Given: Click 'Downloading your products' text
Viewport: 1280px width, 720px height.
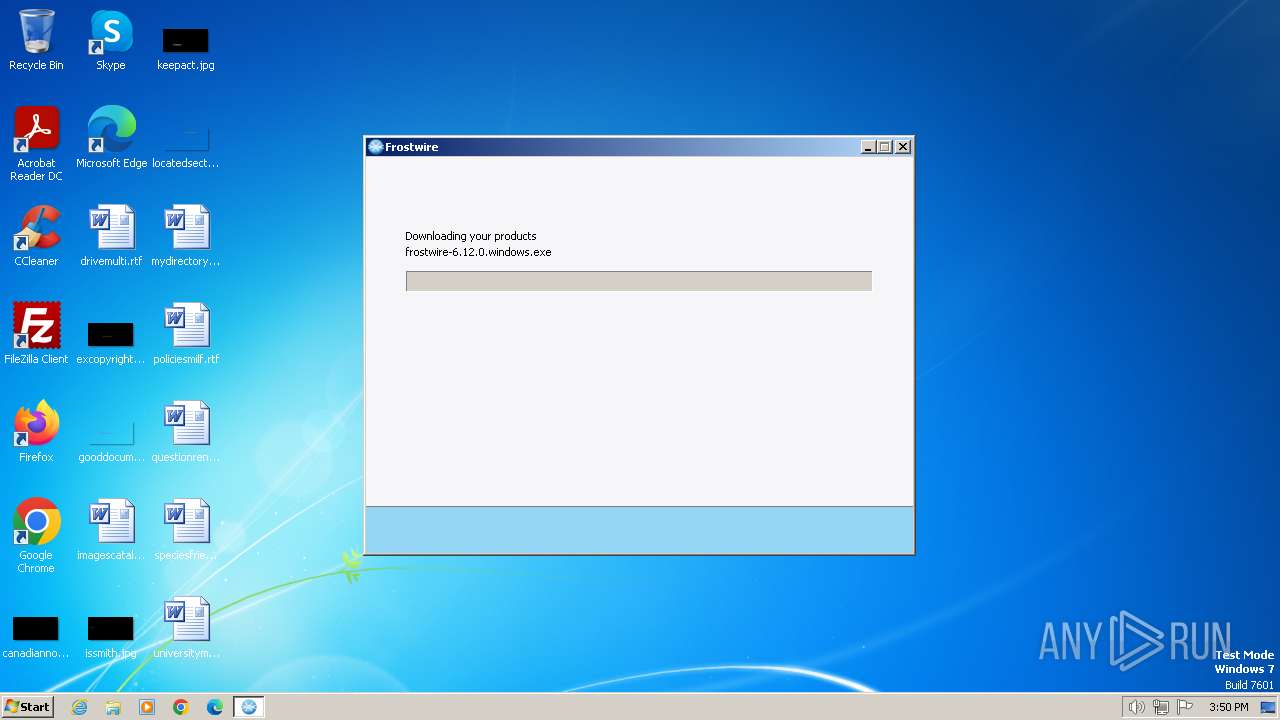Looking at the screenshot, I should point(471,236).
